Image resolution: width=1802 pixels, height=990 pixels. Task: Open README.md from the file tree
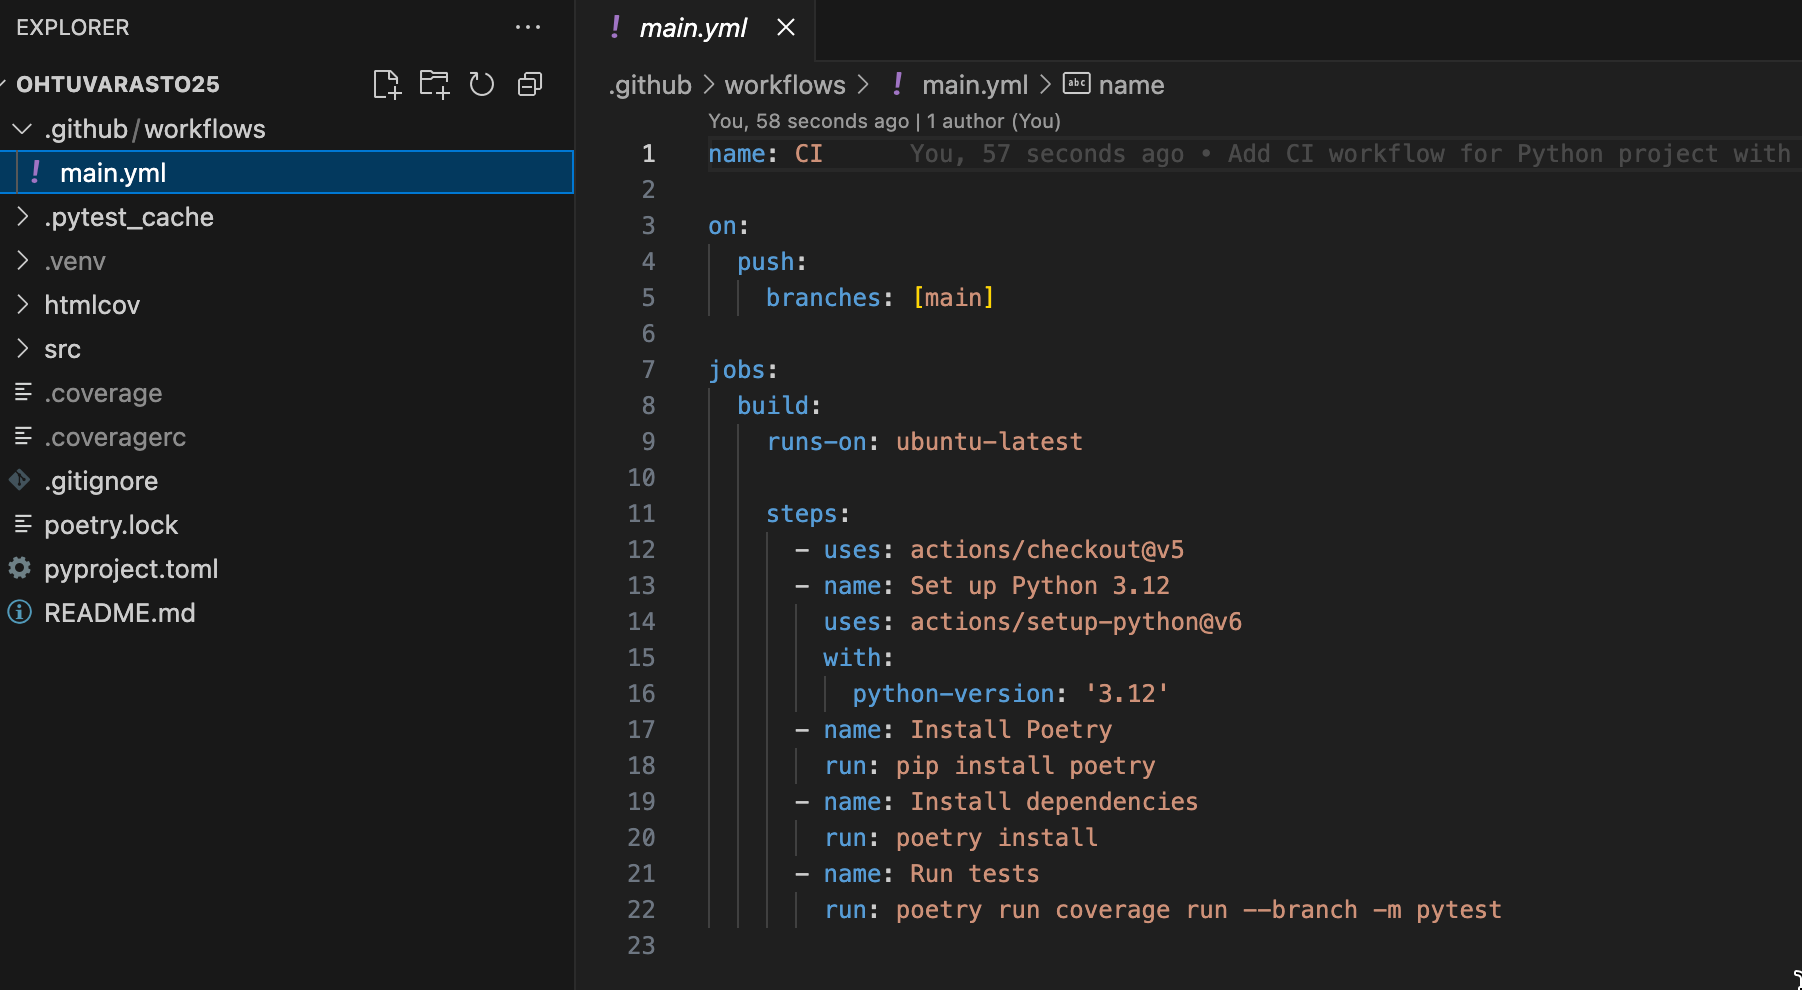[x=119, y=613]
